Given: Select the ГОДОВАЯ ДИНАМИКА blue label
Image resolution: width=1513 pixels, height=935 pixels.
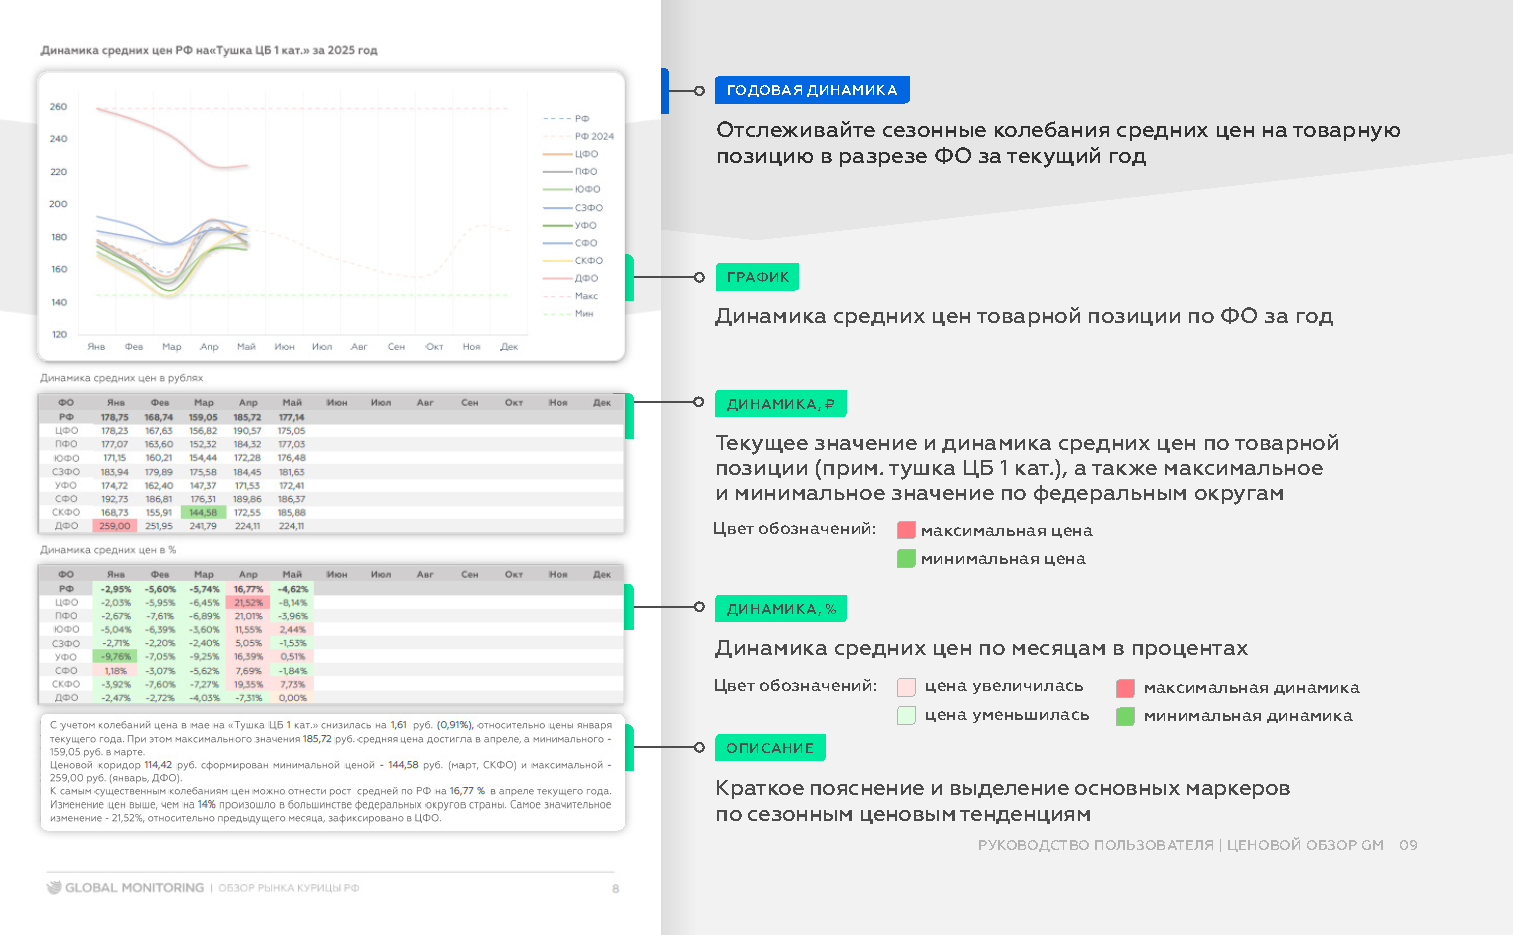Looking at the screenshot, I should point(813,89).
